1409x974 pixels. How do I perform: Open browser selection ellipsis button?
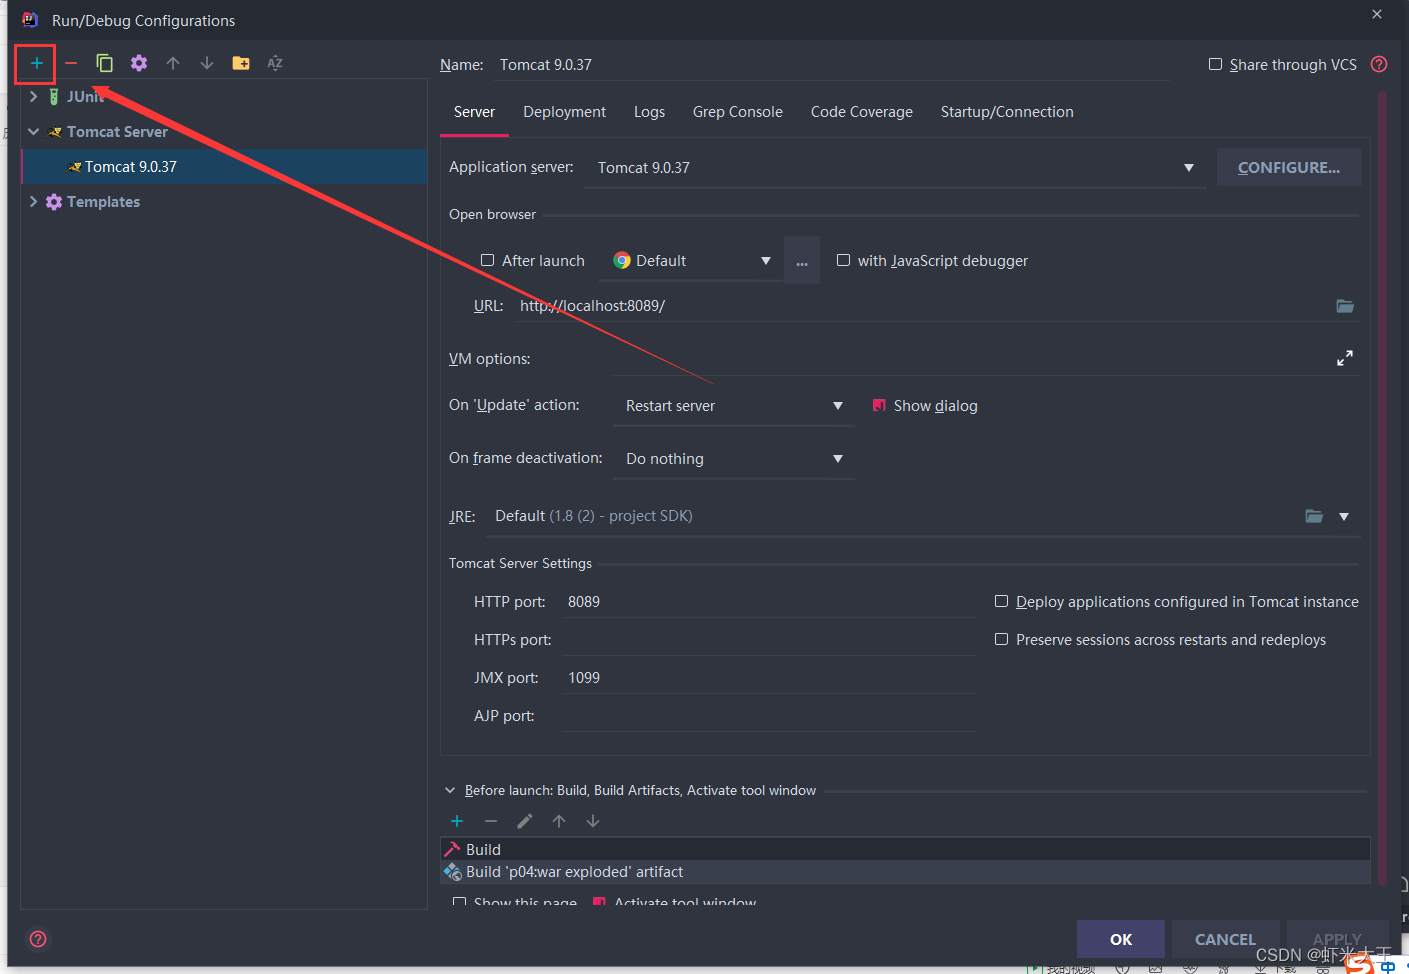click(x=802, y=261)
